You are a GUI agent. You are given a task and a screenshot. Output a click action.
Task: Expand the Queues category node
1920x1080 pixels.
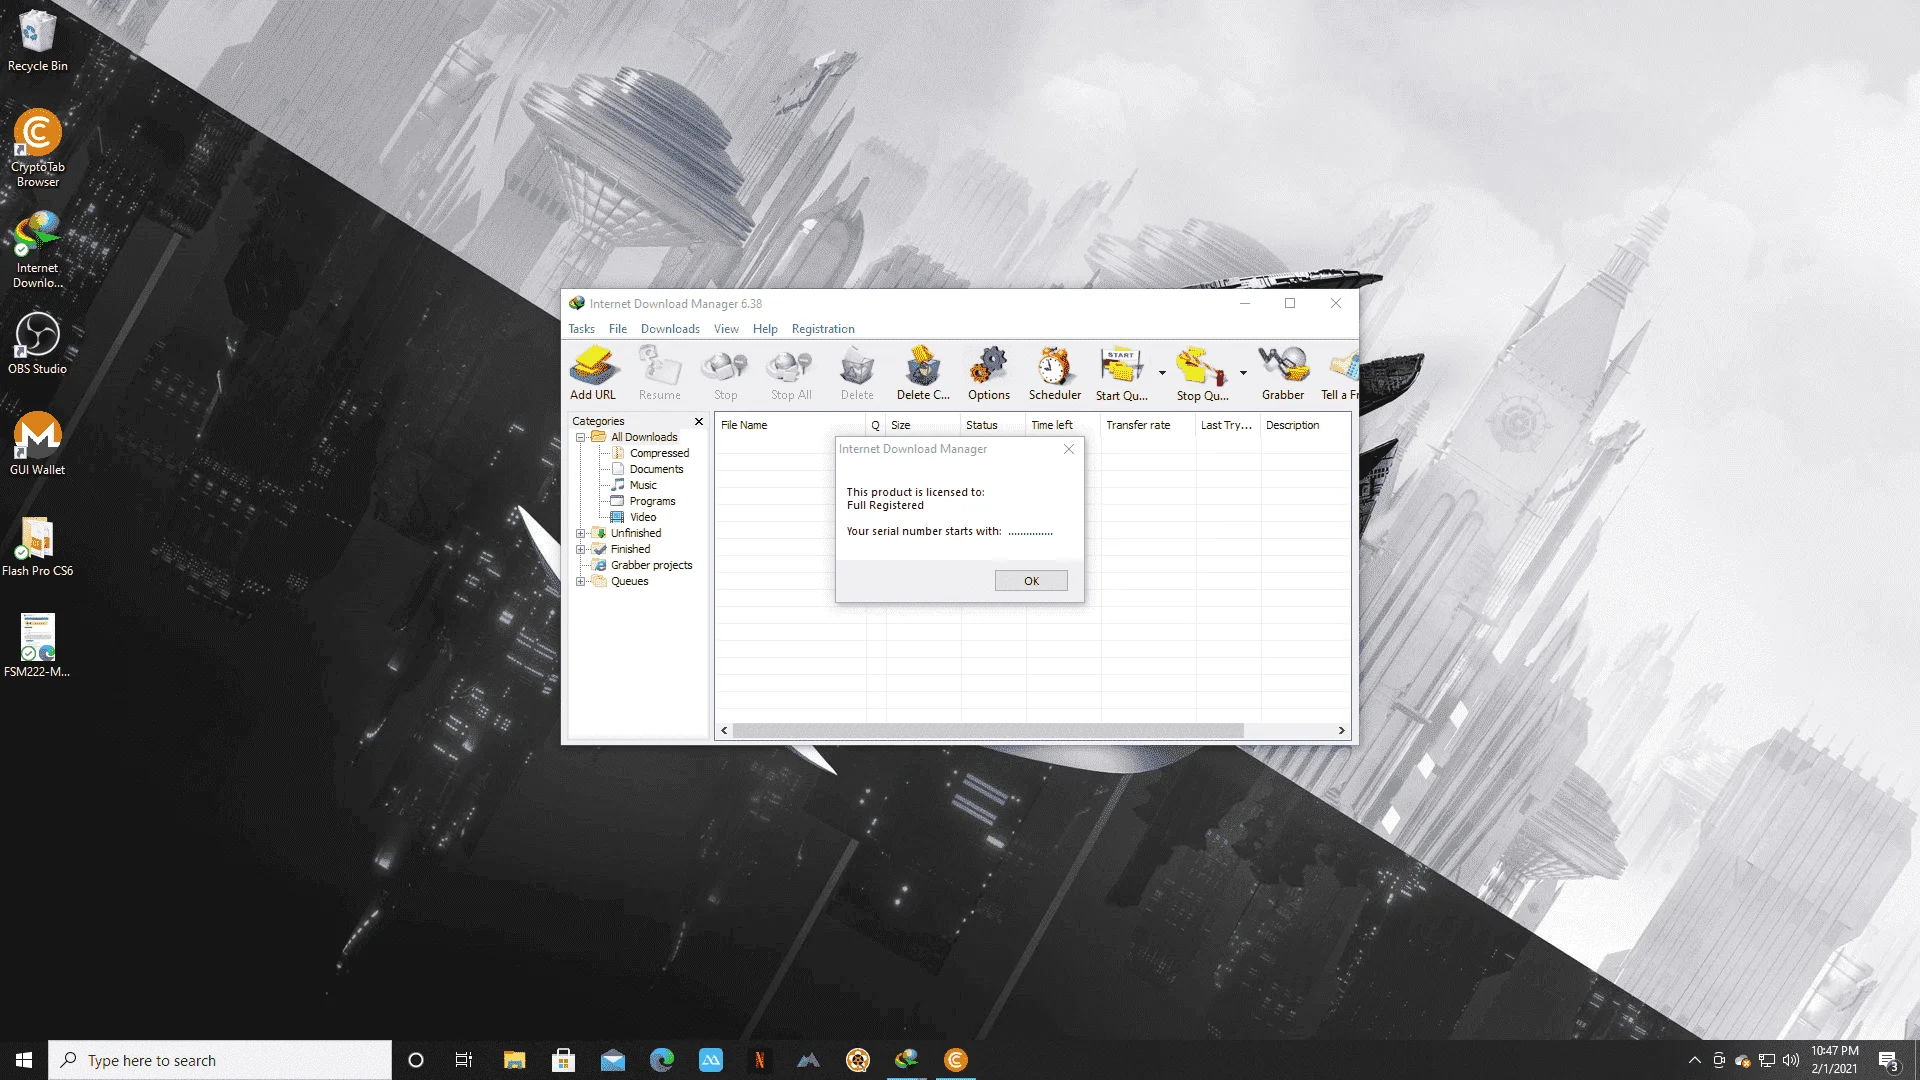coord(580,581)
